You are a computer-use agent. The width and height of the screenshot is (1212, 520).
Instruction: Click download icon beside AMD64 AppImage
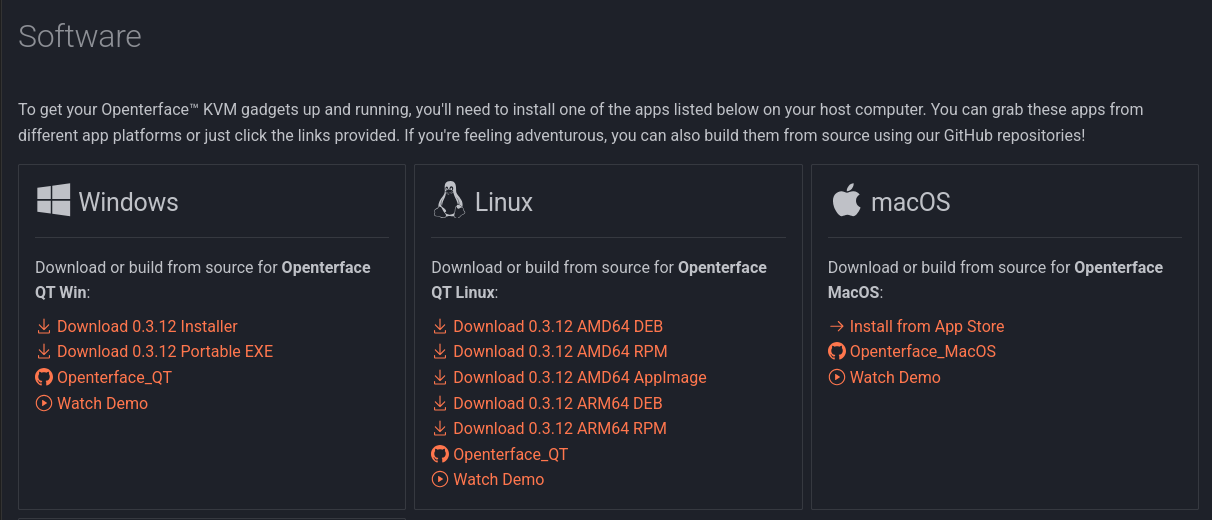tap(440, 377)
